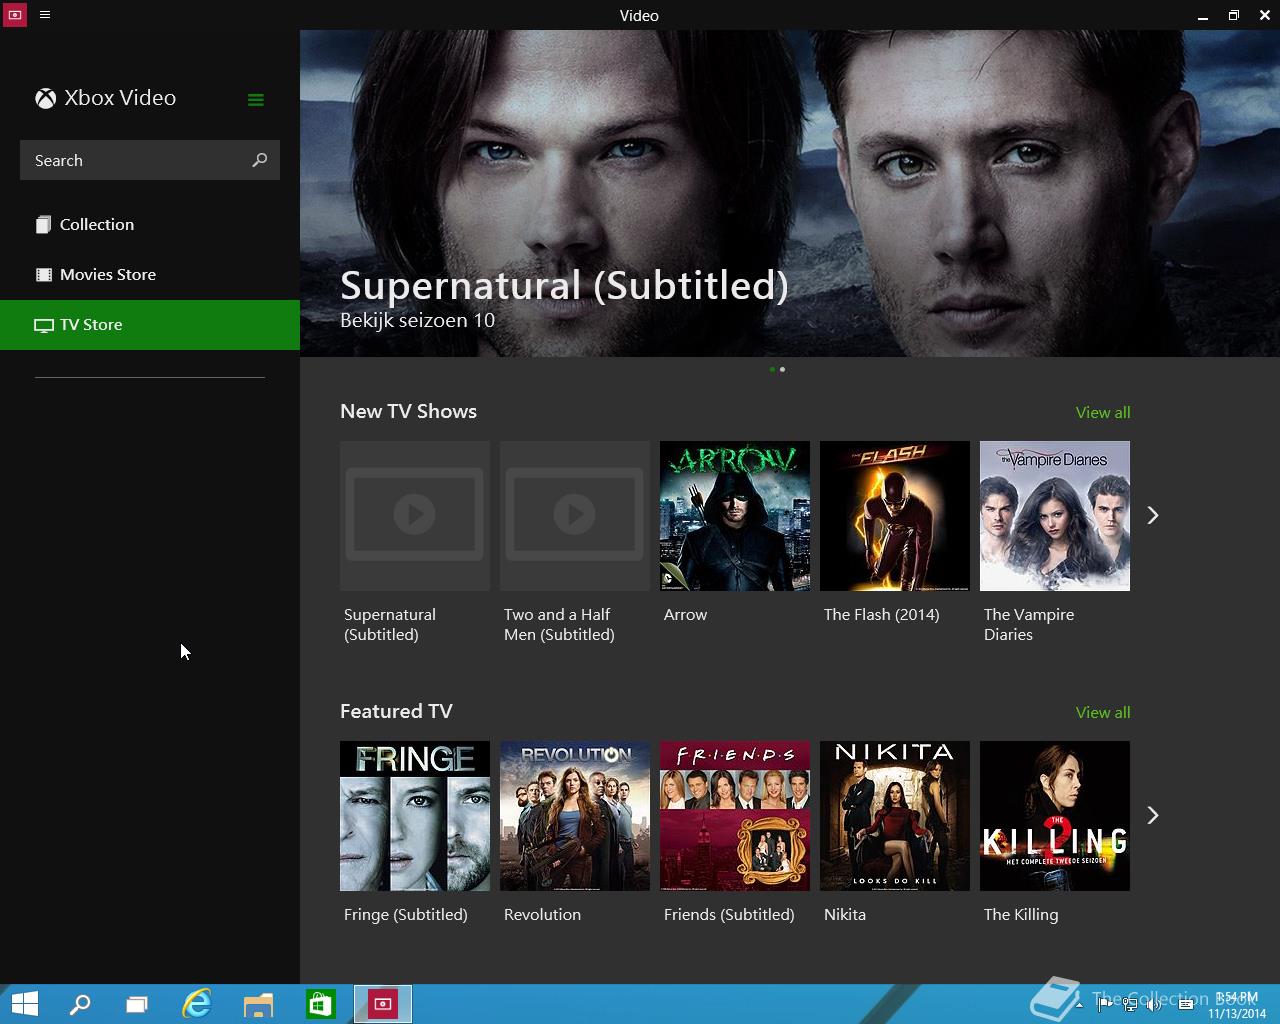Viewport: 1280px width, 1024px height.
Task: Open the Collection section
Action: click(x=150, y=224)
